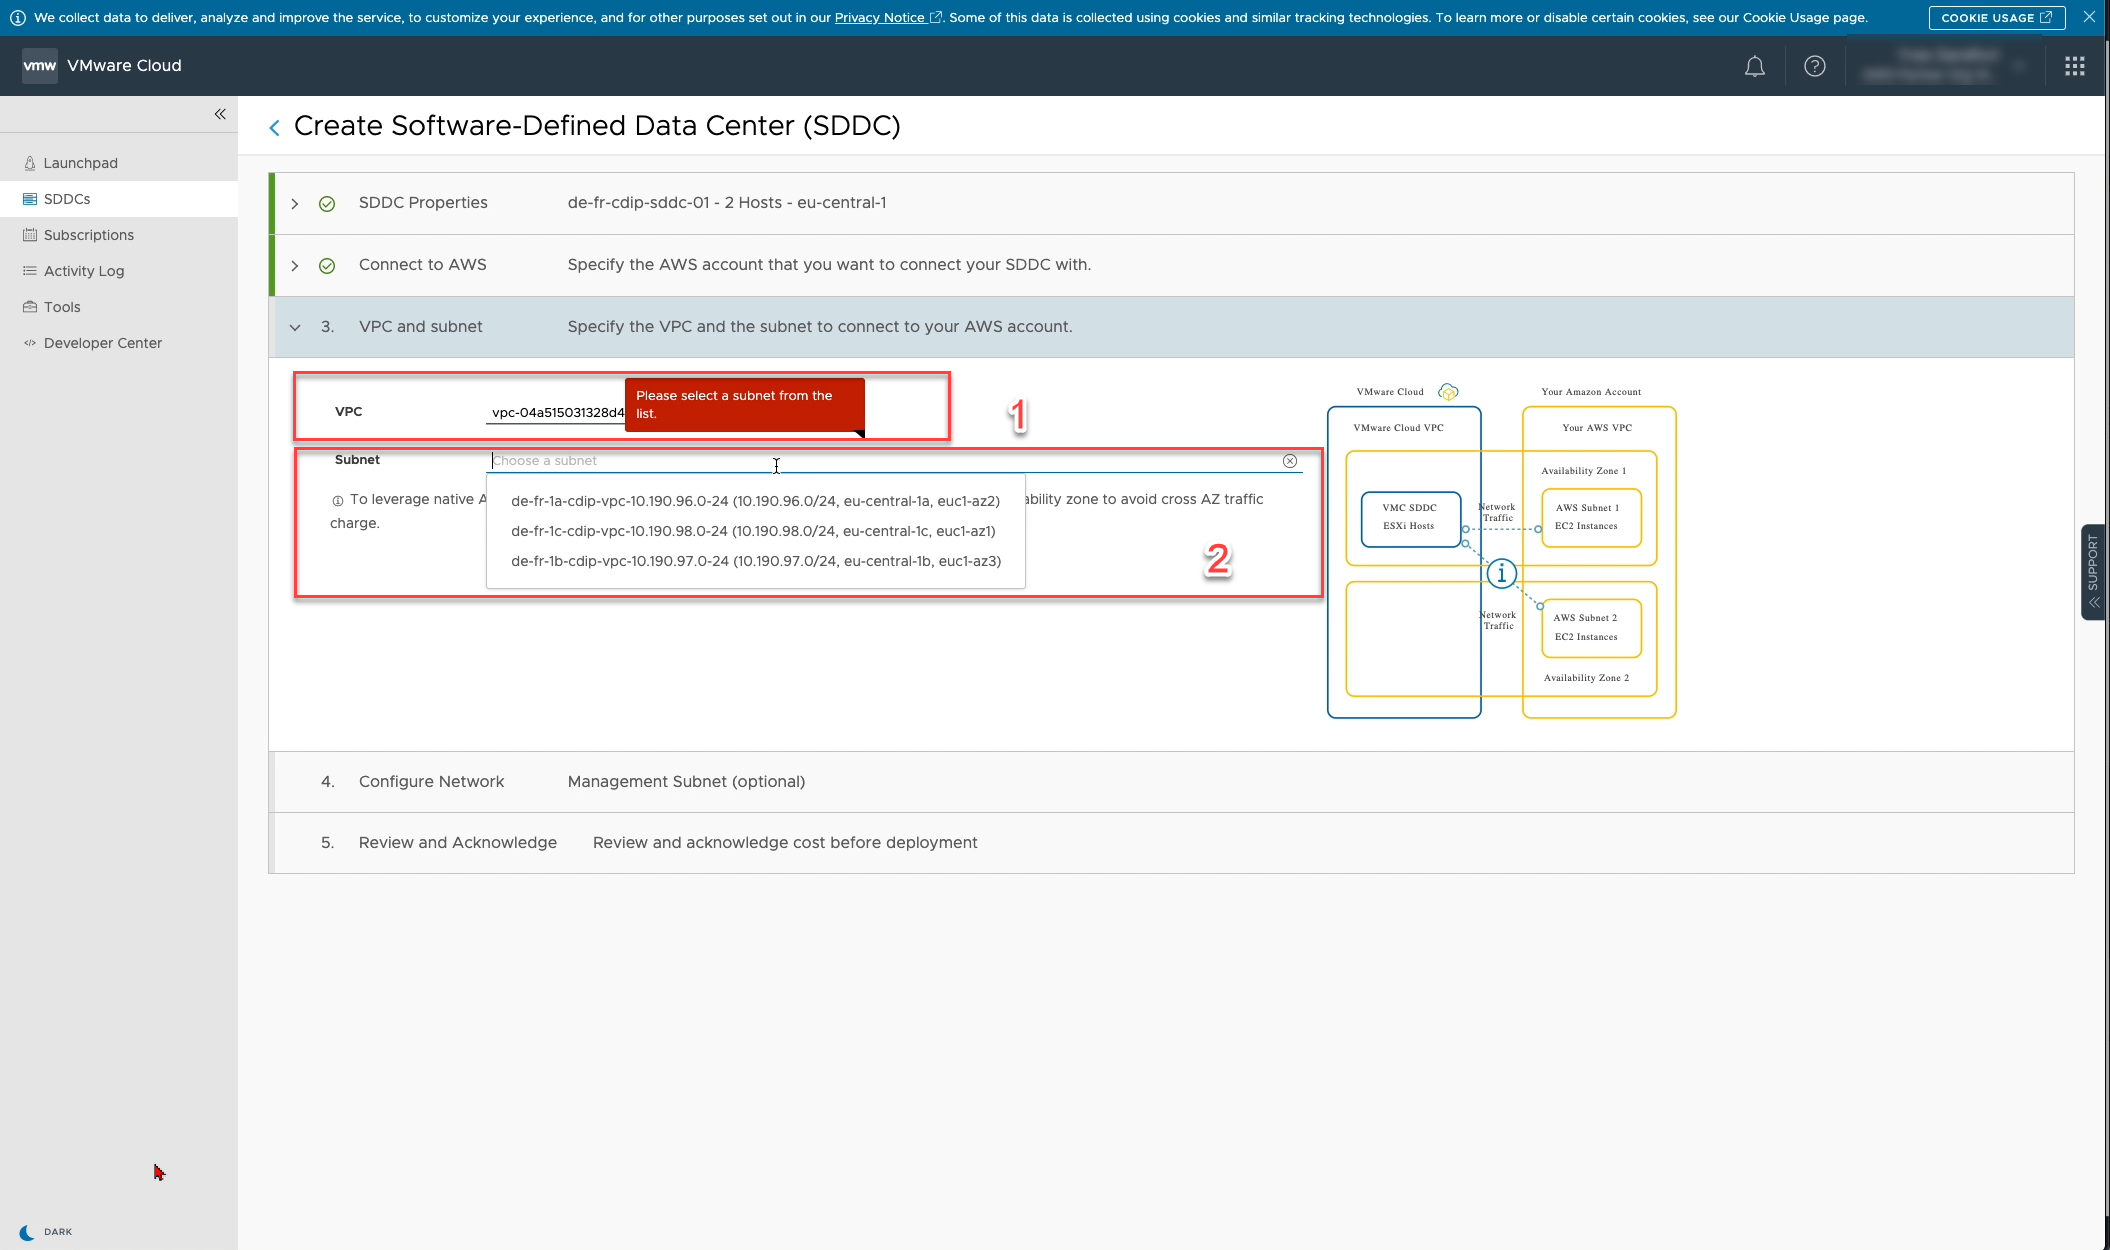Click the info icon in the network diagram
The image size is (2110, 1250).
(x=1501, y=573)
